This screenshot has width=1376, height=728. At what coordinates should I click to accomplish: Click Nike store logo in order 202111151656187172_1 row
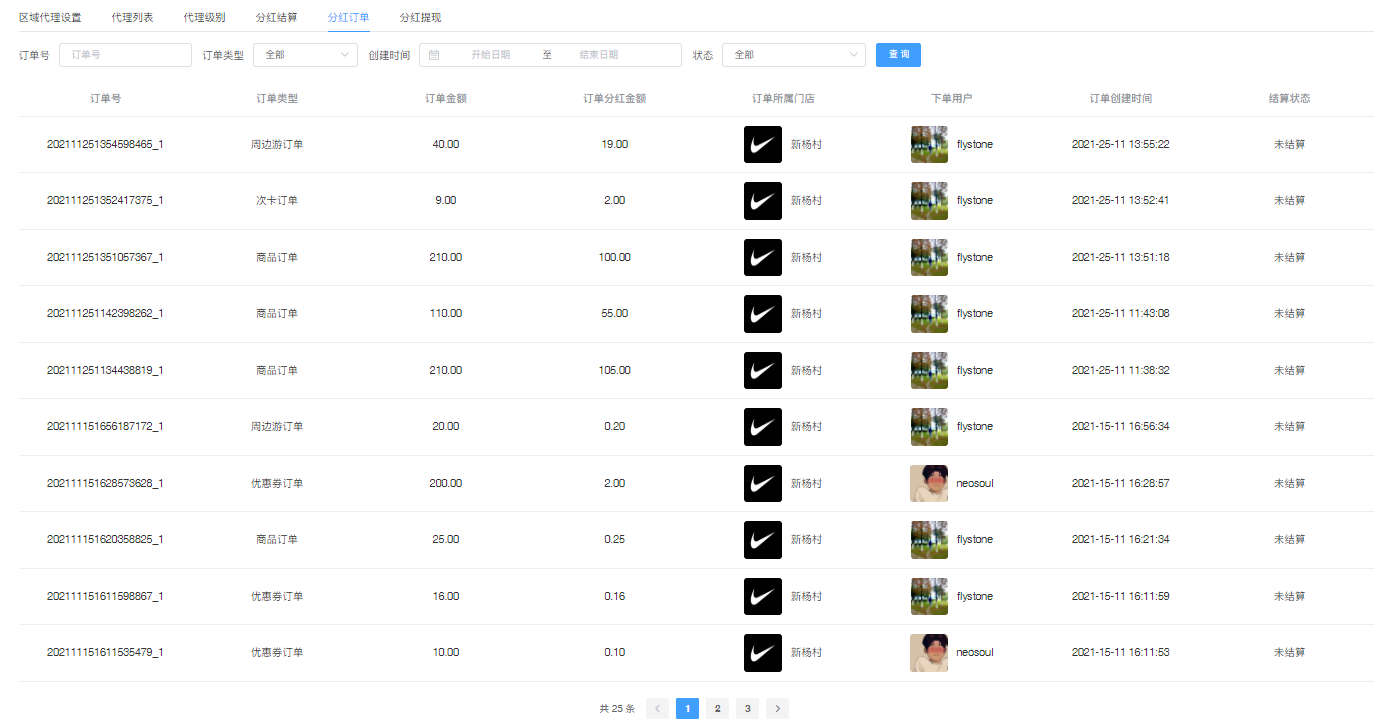tap(763, 427)
